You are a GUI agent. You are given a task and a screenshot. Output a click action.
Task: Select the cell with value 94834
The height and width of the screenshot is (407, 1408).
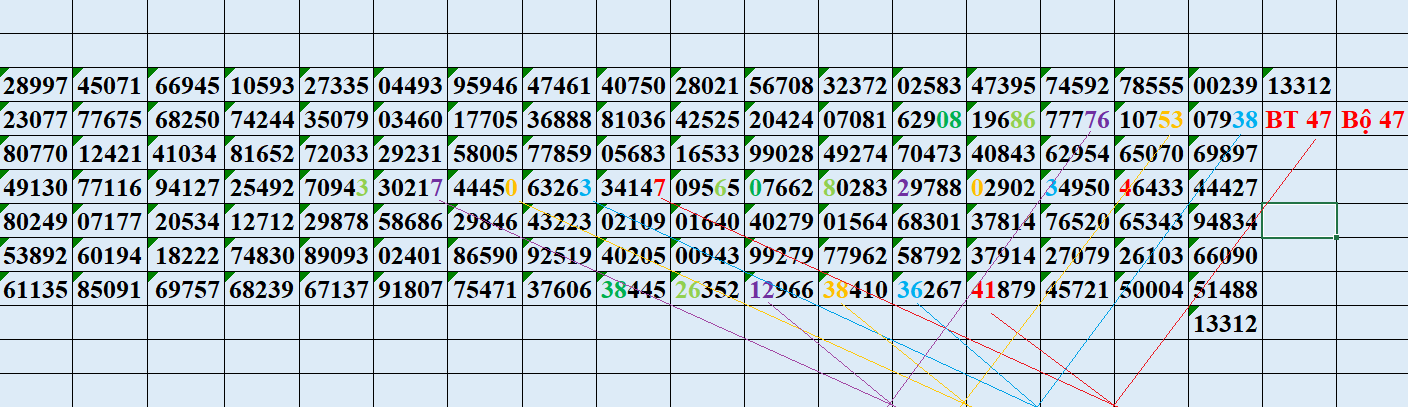click(x=1225, y=222)
